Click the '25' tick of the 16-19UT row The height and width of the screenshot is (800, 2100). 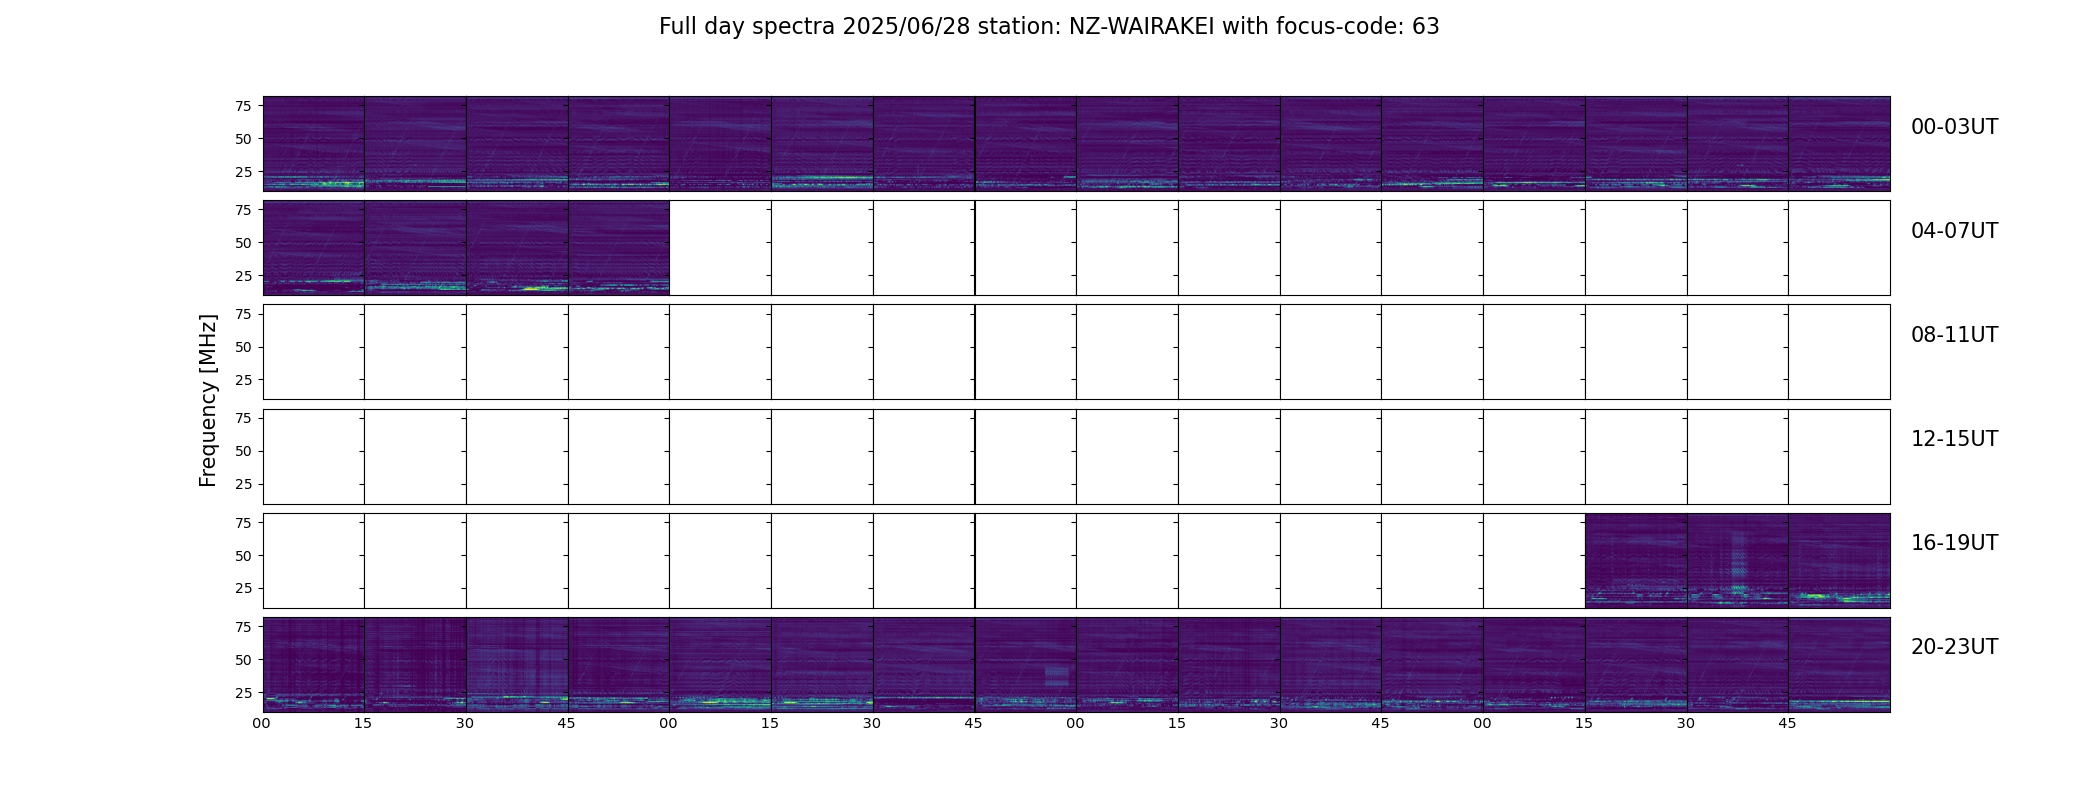243,588
